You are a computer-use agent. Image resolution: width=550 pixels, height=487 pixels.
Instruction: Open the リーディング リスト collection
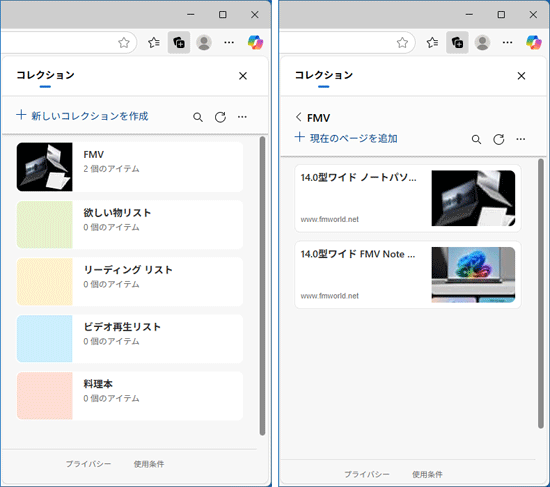[x=130, y=282]
